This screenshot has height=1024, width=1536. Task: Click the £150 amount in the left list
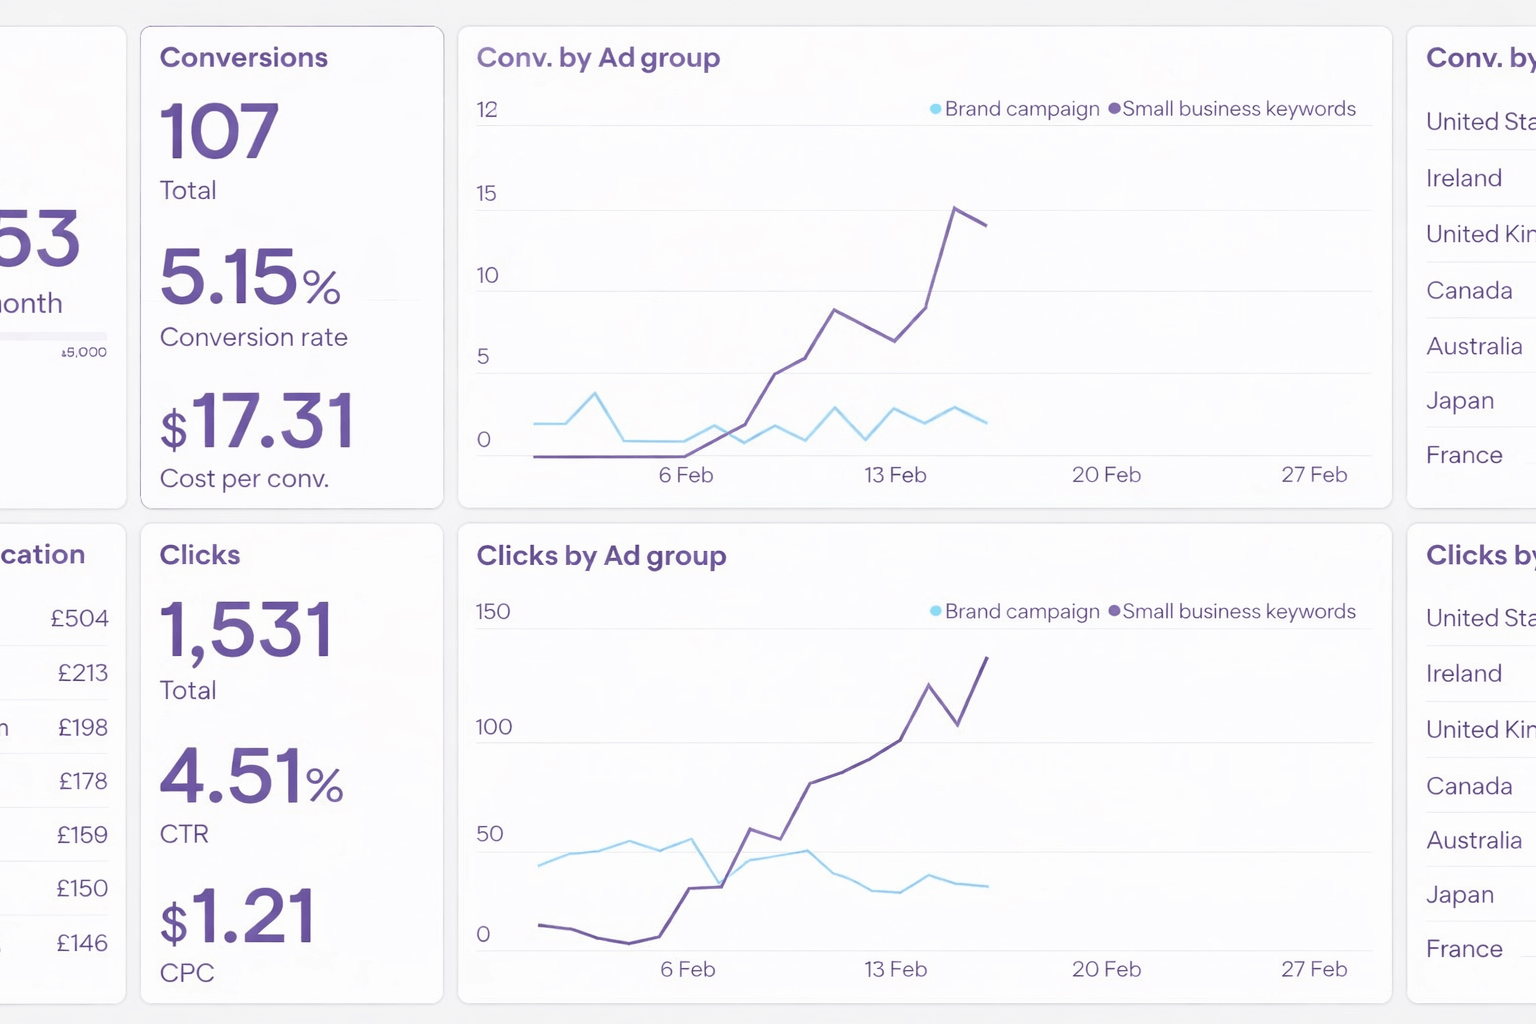coord(82,888)
